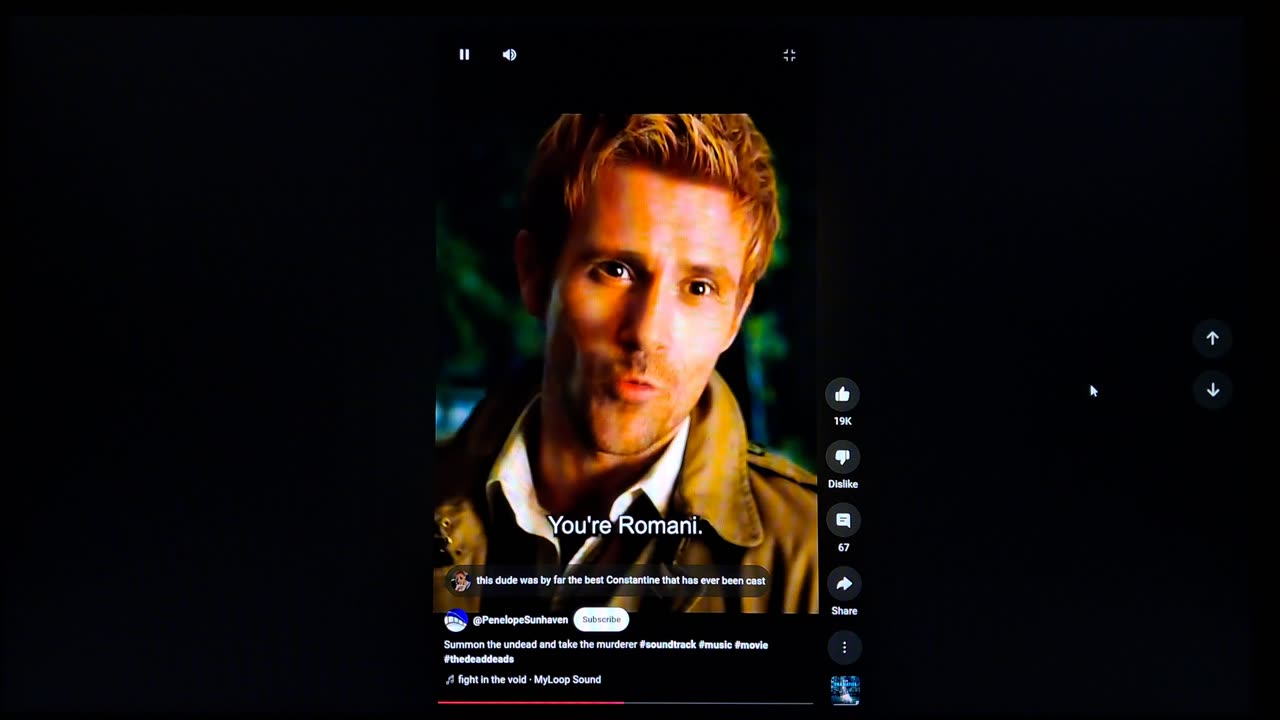
Task: Open the #music hashtag
Action: 715,645
